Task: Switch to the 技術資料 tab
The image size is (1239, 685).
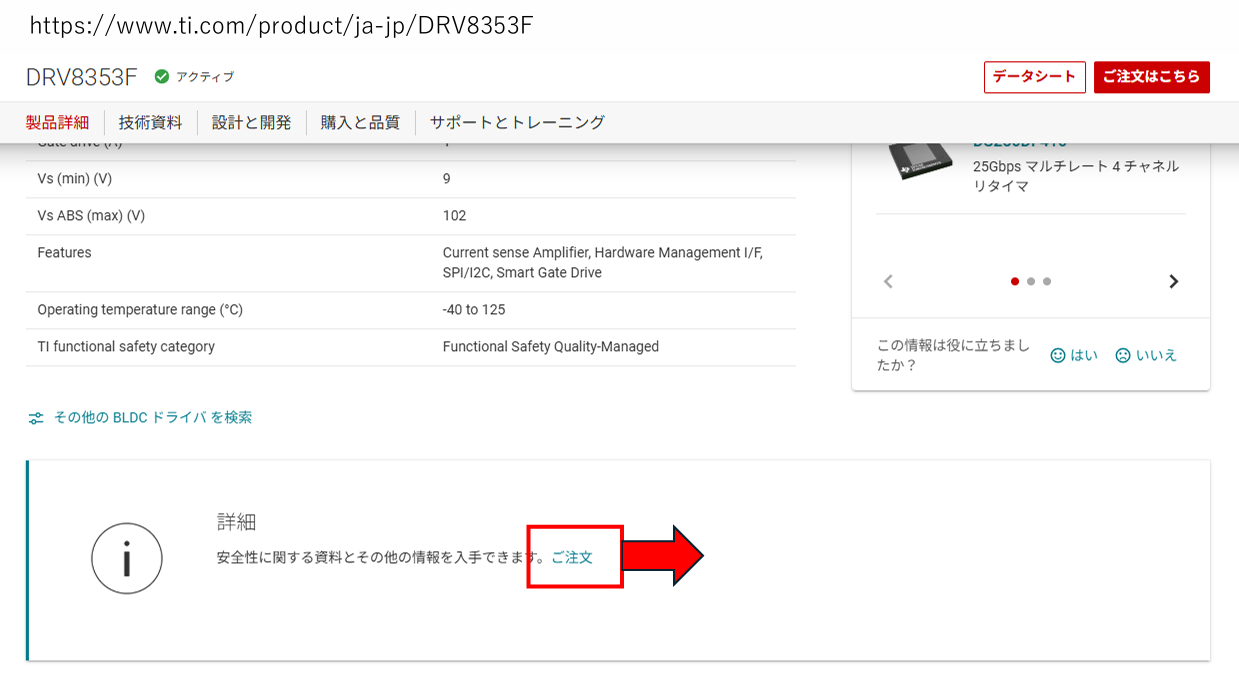Action: pos(150,122)
